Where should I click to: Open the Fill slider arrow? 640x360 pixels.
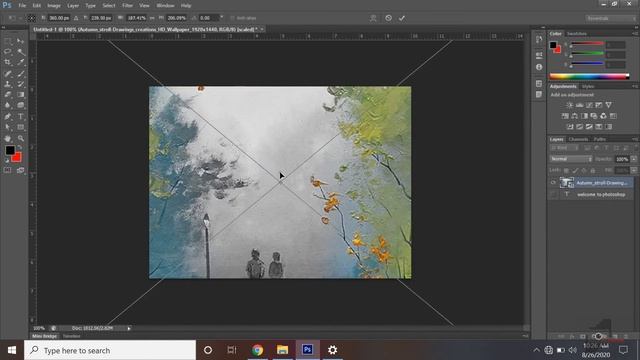point(634,170)
